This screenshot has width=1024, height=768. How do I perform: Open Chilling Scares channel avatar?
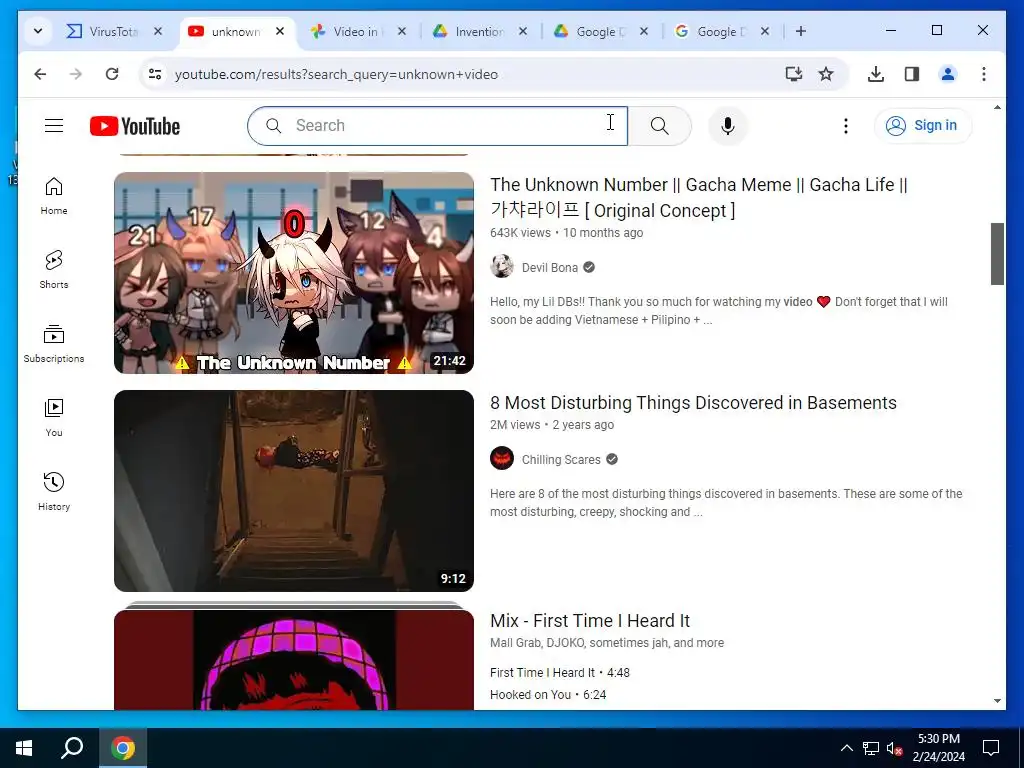[502, 458]
